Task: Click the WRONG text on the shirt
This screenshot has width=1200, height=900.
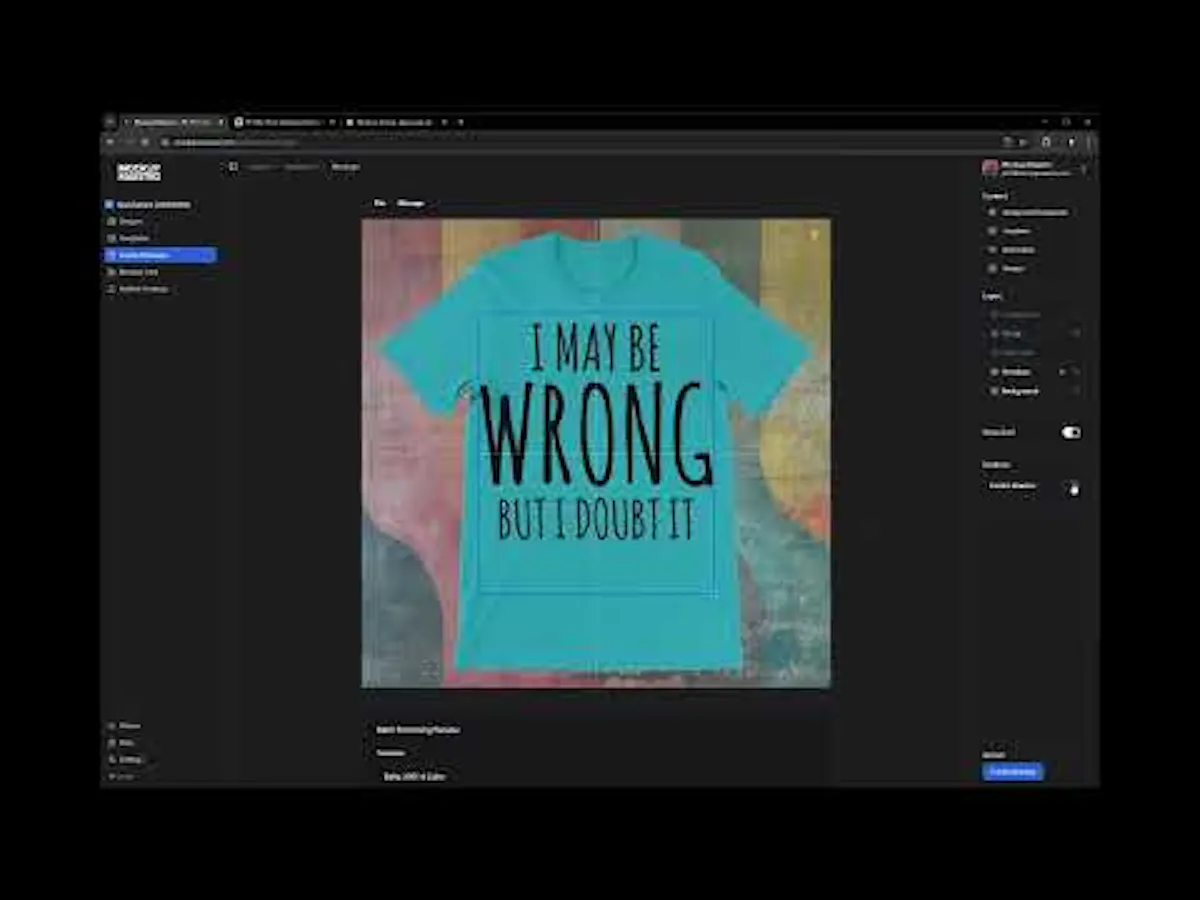Action: click(596, 433)
